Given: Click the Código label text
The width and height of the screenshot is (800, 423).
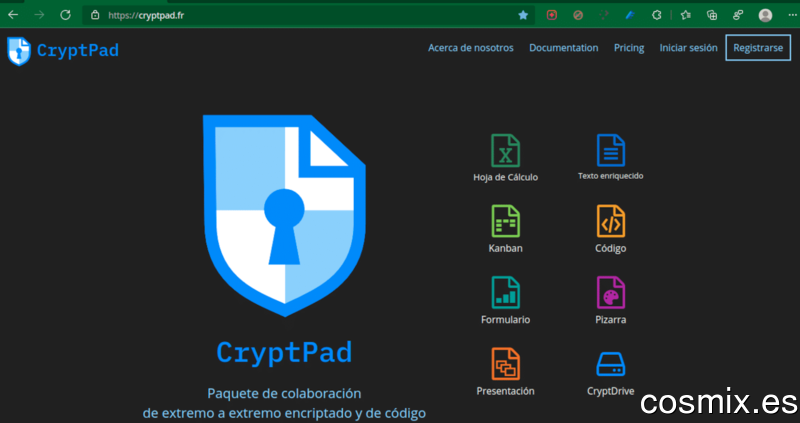Looking at the screenshot, I should 611,248.
